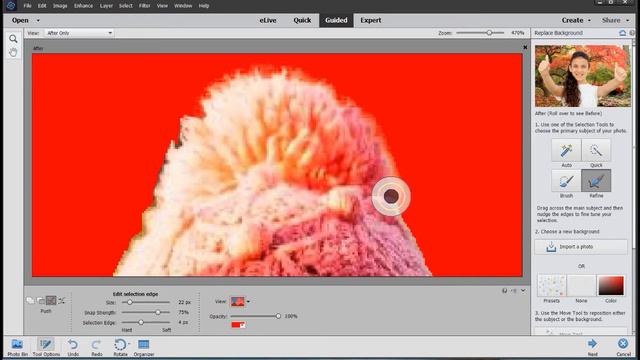Open the View menu
This screenshot has width=640, height=360.
click(162, 6)
